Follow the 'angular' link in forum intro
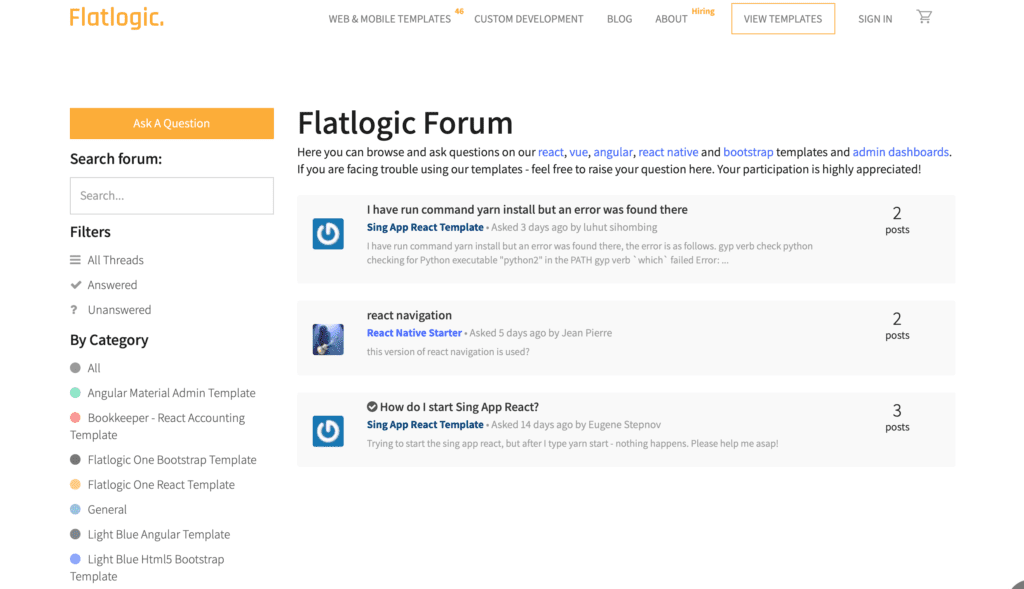The width and height of the screenshot is (1024, 589). (x=613, y=152)
